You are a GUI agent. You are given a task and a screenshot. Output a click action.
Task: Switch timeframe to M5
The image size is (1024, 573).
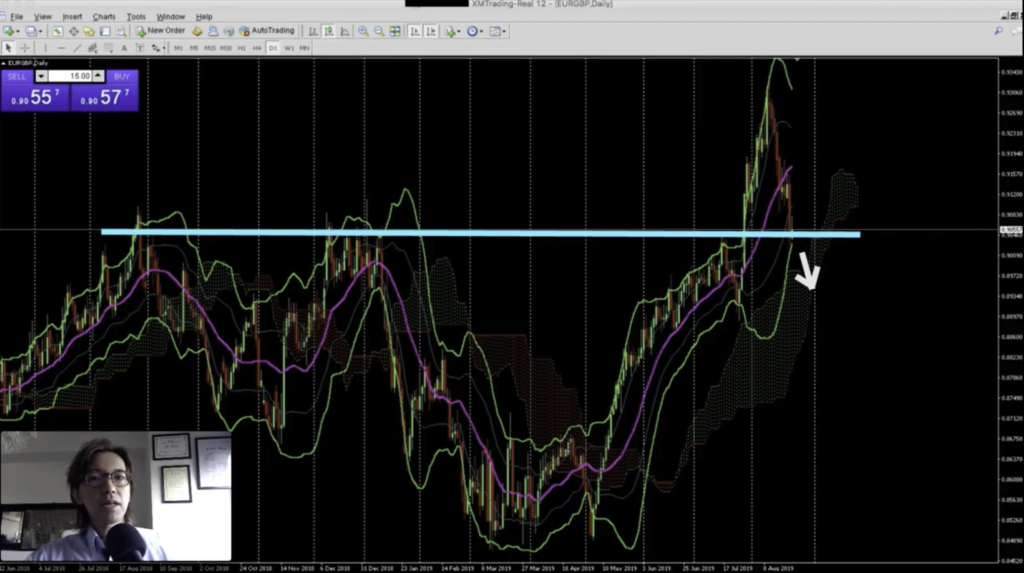coord(194,48)
